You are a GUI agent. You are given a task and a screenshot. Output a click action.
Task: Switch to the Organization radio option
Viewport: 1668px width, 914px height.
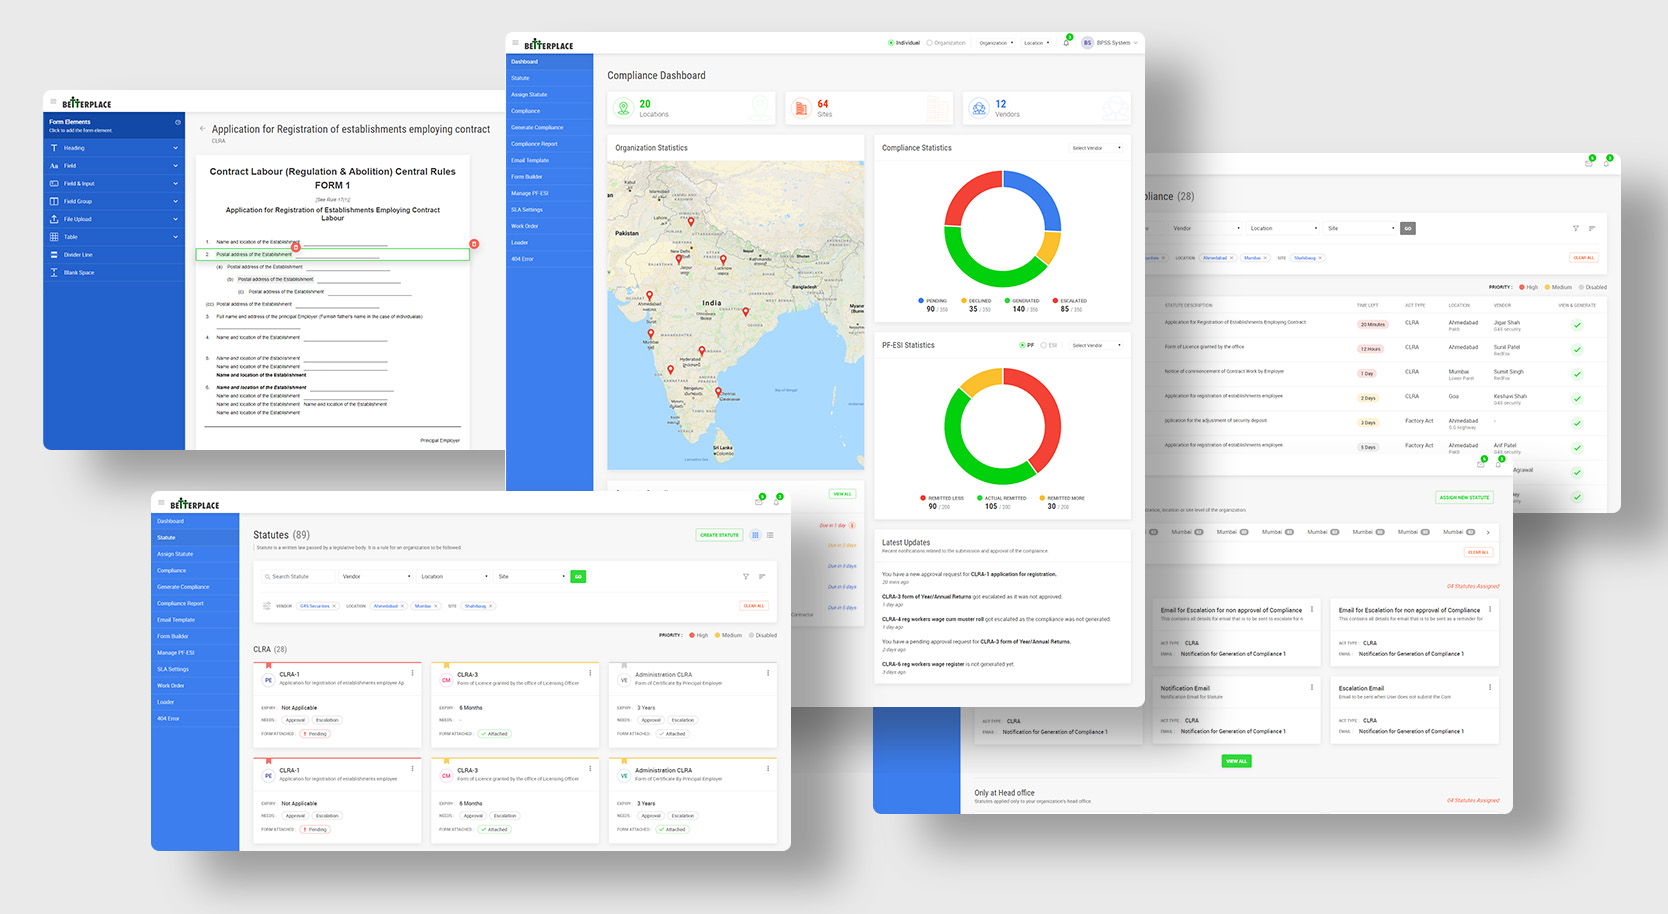click(930, 42)
